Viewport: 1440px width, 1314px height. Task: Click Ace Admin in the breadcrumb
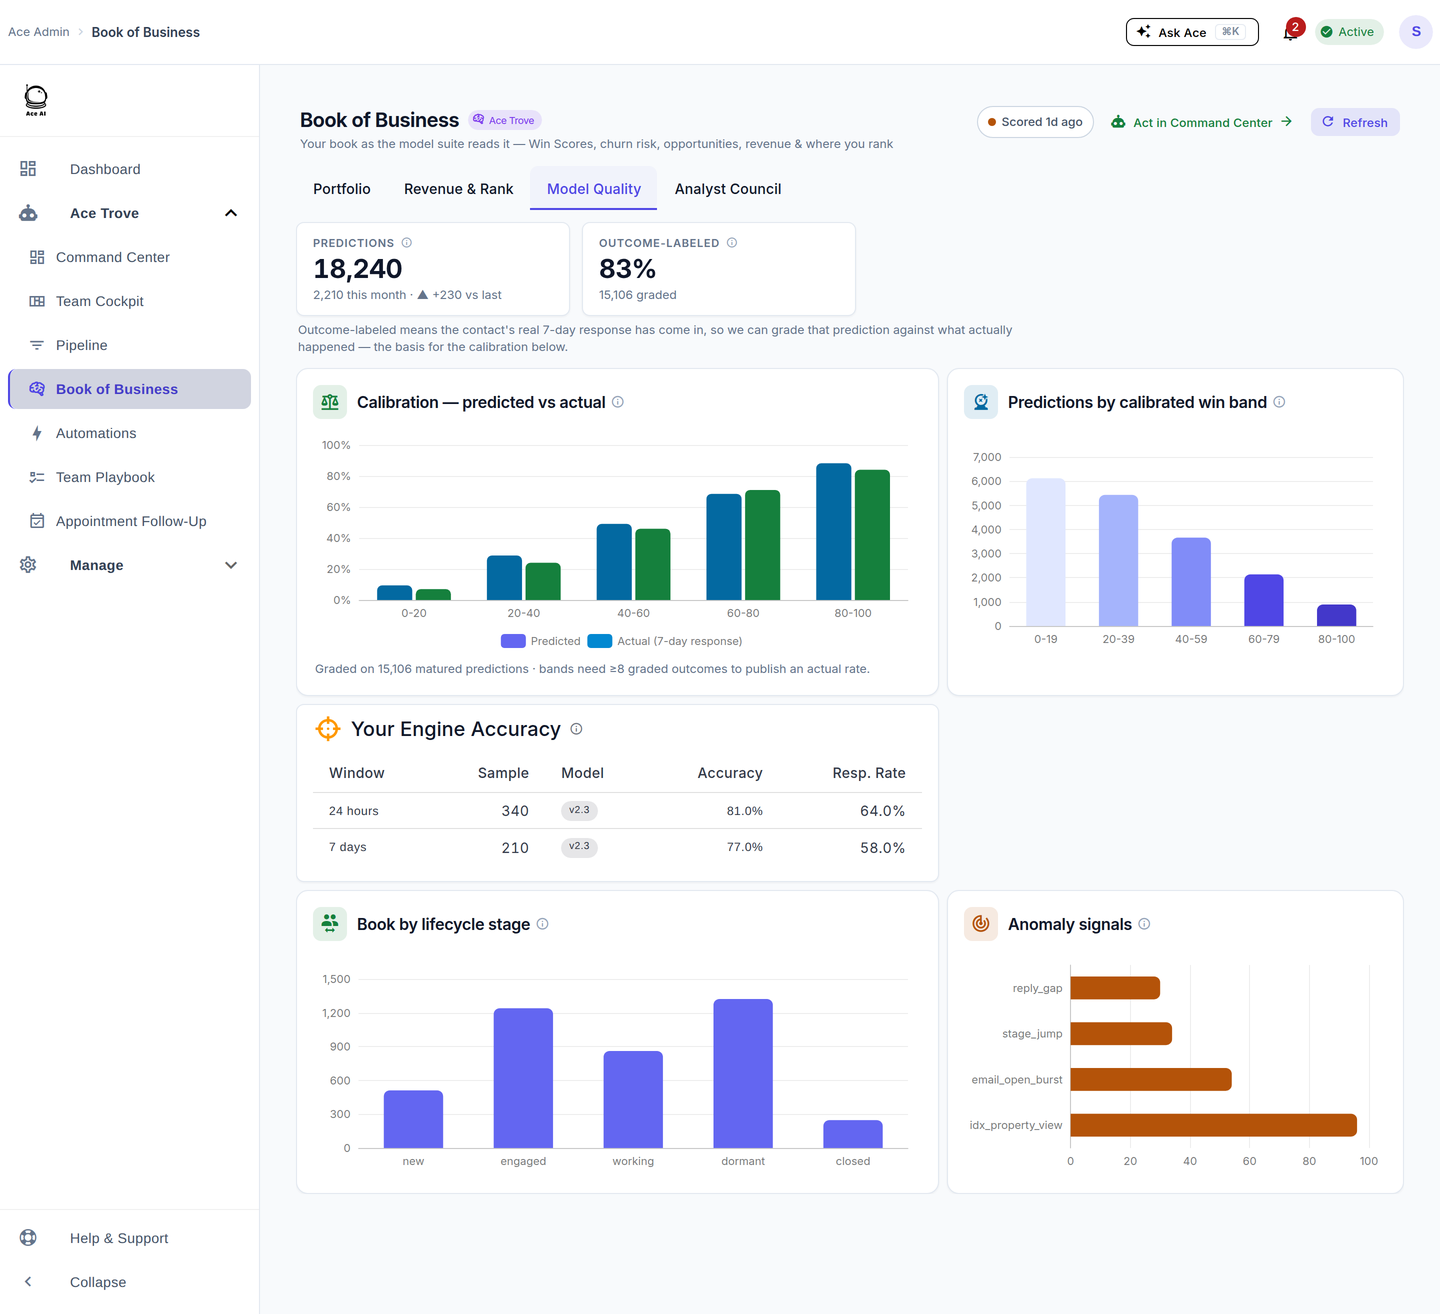point(39,32)
